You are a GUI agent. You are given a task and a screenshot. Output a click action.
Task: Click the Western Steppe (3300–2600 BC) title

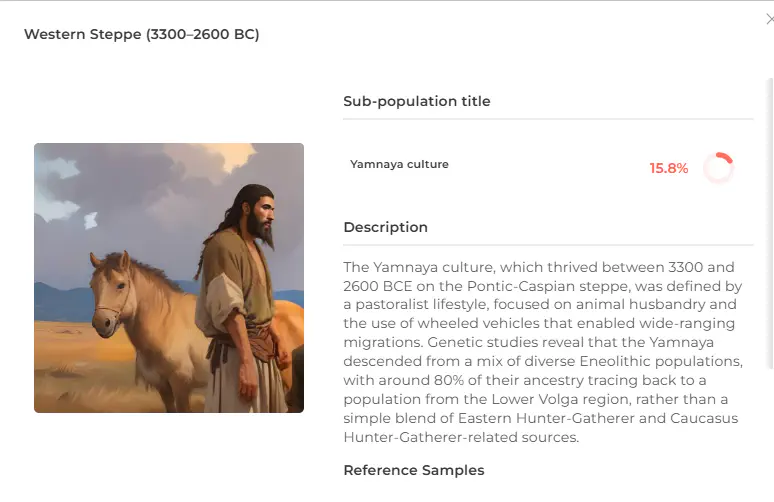141,35
